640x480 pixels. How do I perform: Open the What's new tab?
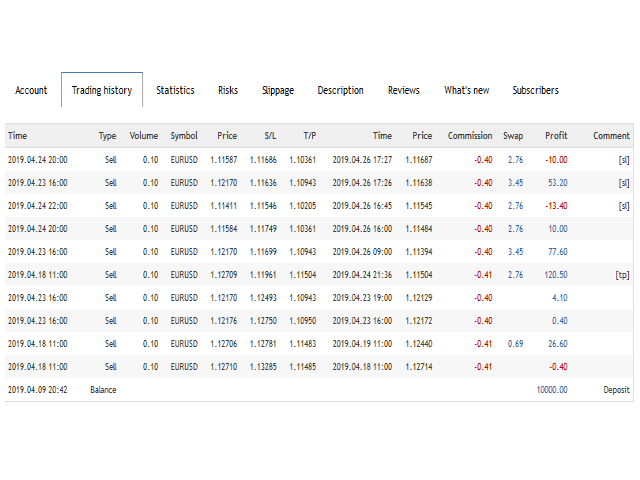coord(467,90)
